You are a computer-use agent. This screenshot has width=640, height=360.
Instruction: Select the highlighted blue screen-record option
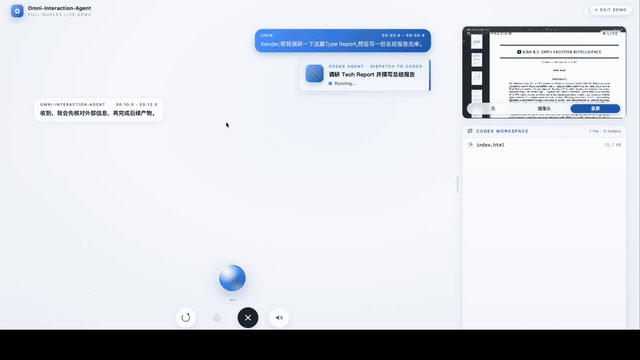tap(595, 109)
